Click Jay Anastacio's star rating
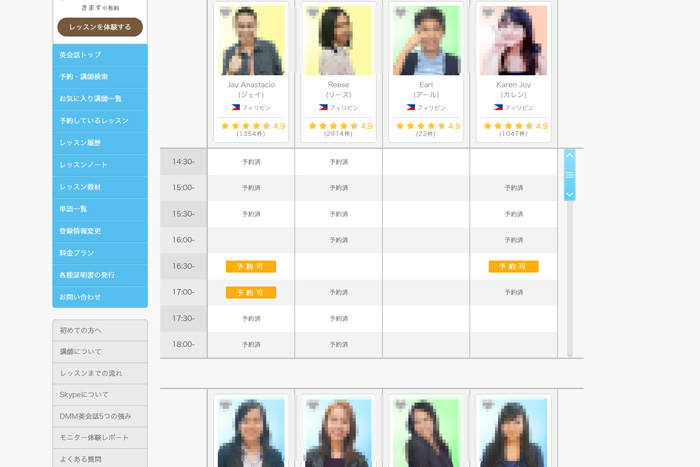 click(x=245, y=126)
